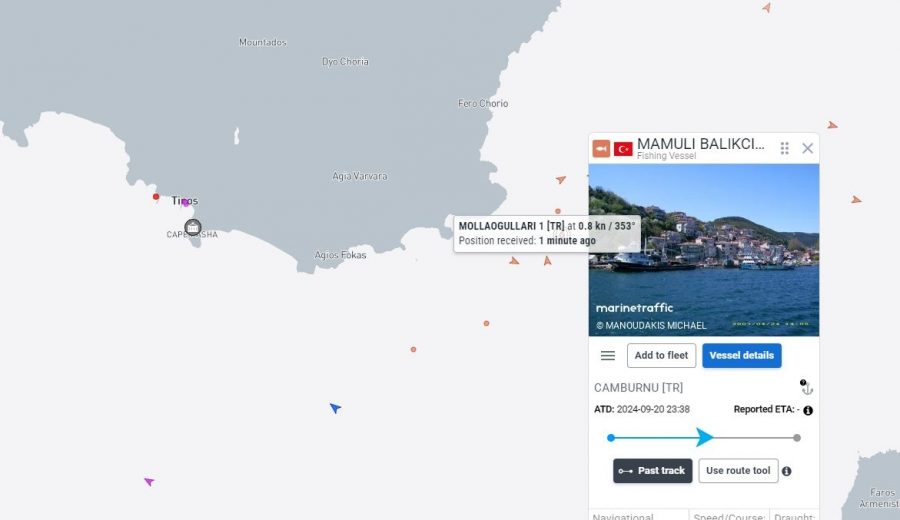Click the blue departure dot on voyage line

coord(611,438)
